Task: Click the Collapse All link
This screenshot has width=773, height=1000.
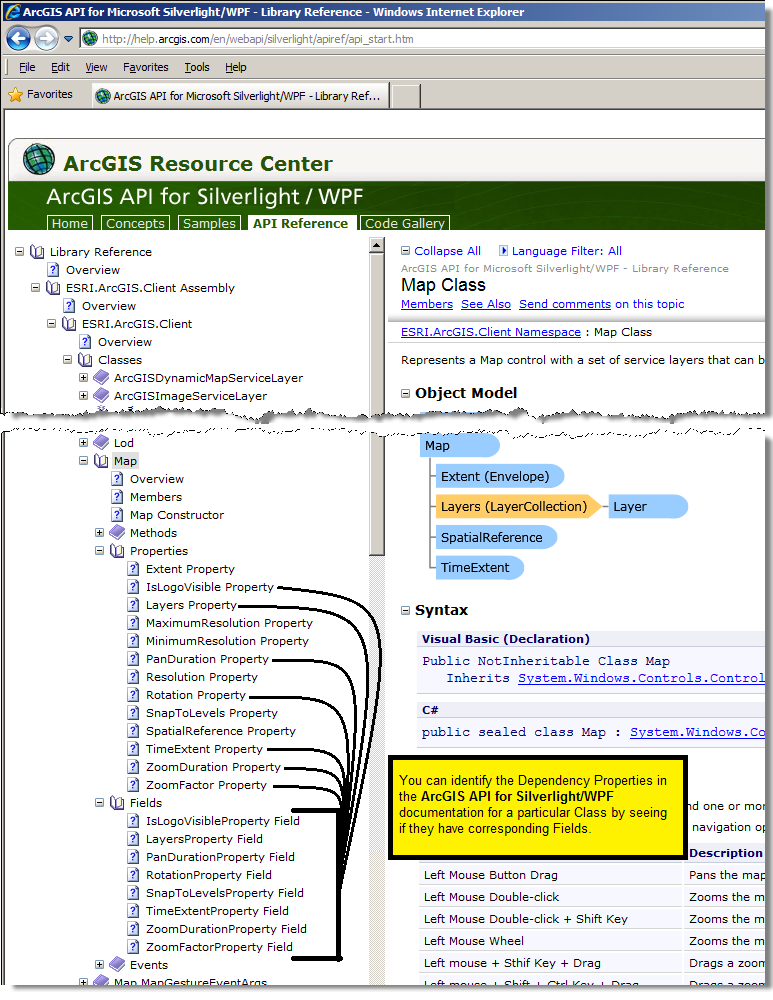Action: pos(441,251)
